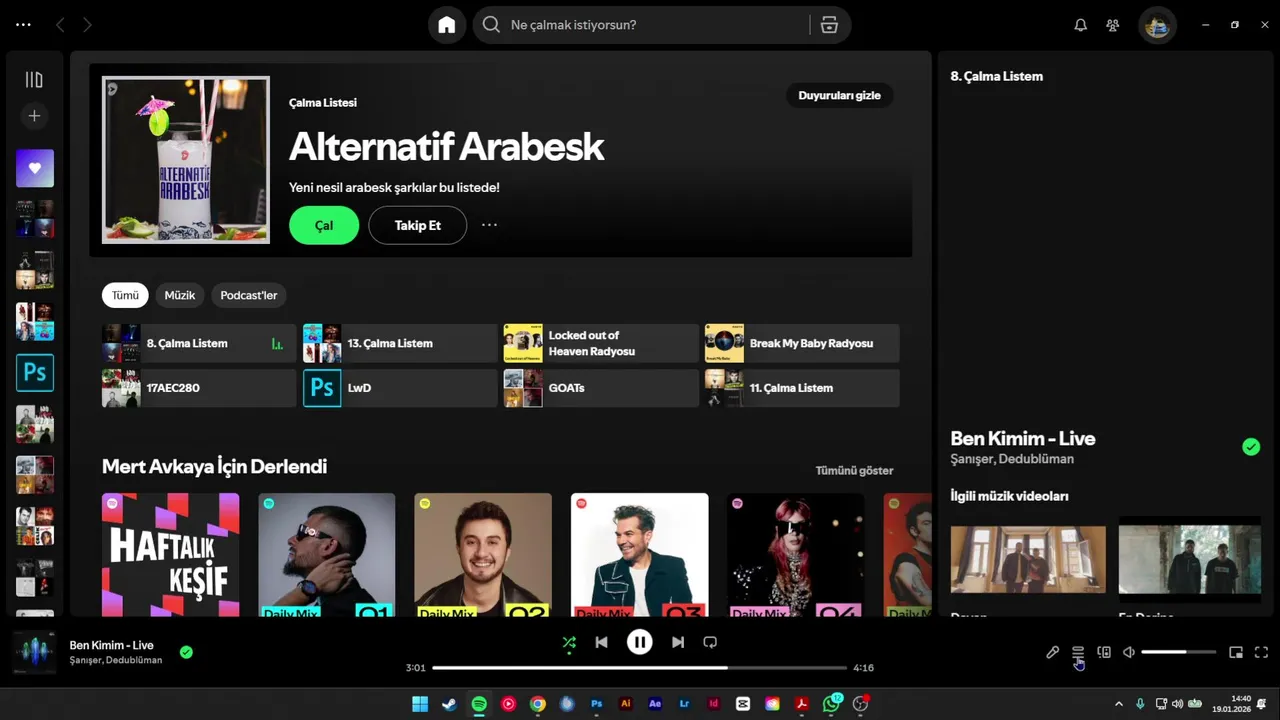Select the Tümü filter chip

[x=125, y=295]
